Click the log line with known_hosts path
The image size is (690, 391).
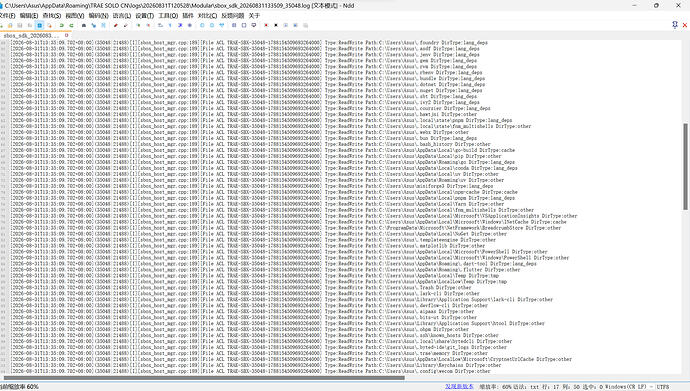tap(254, 335)
